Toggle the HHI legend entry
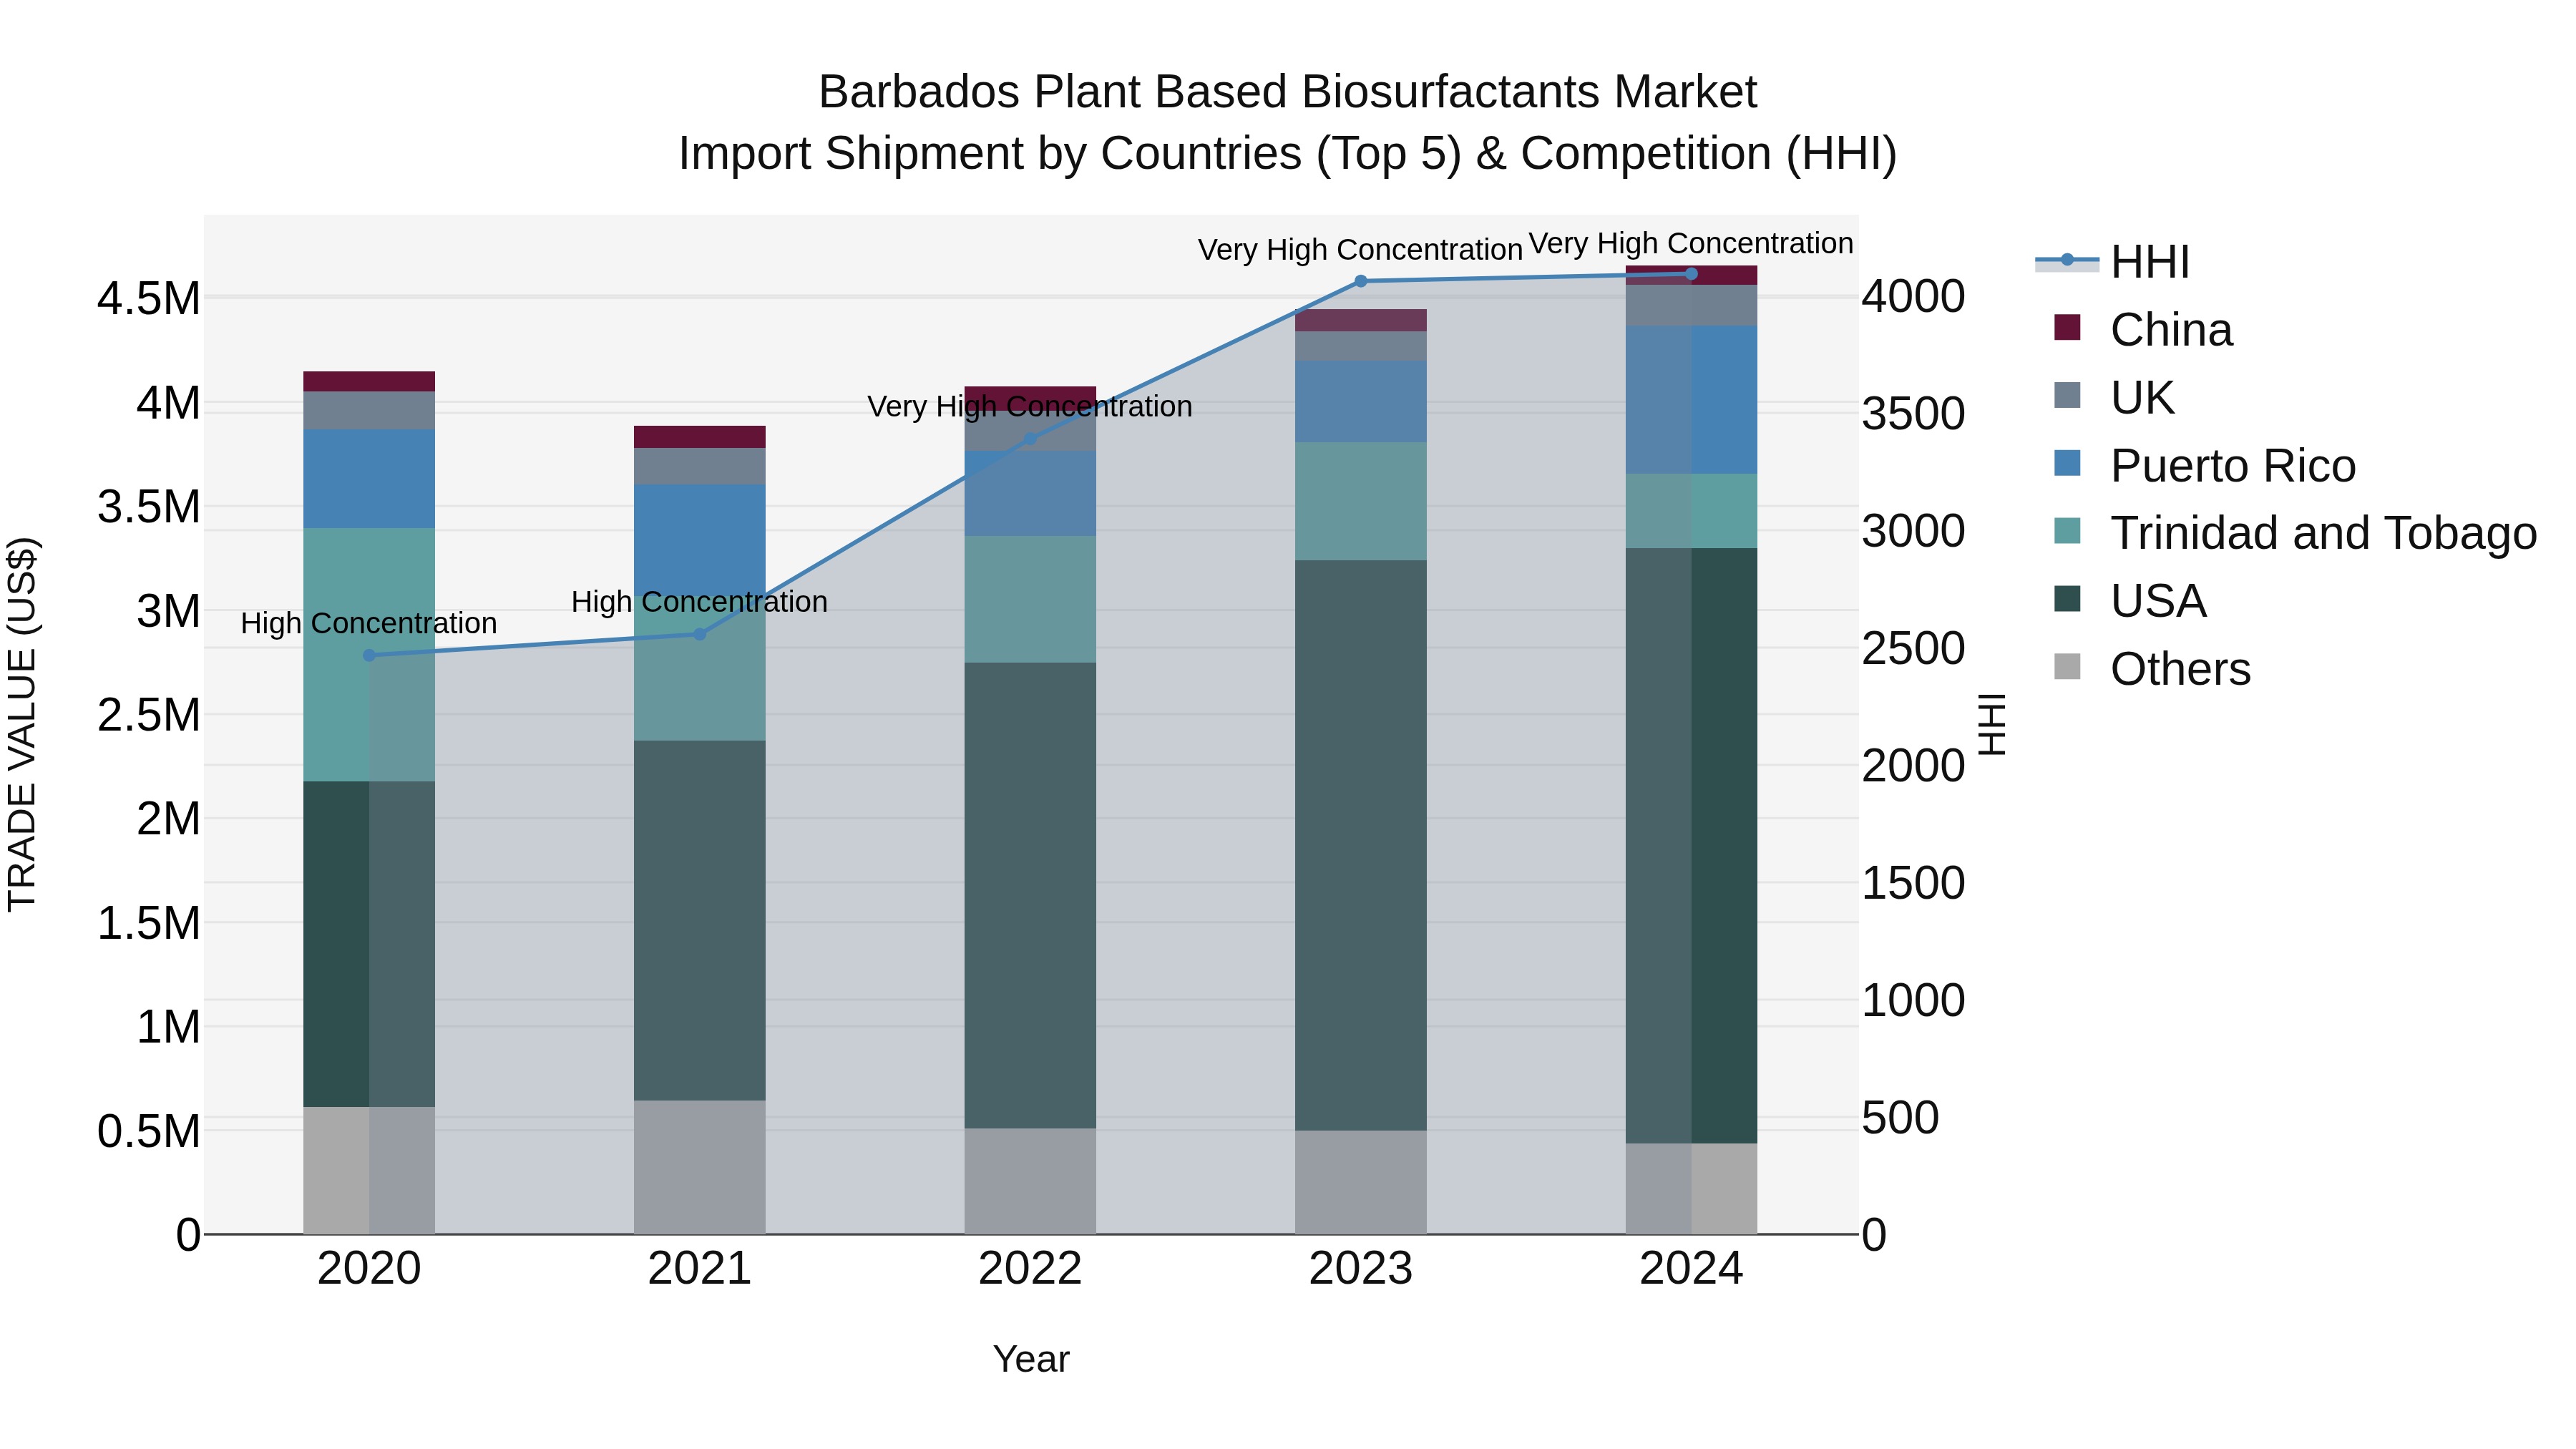Screen dimensions: 2576x1449 point(2112,262)
